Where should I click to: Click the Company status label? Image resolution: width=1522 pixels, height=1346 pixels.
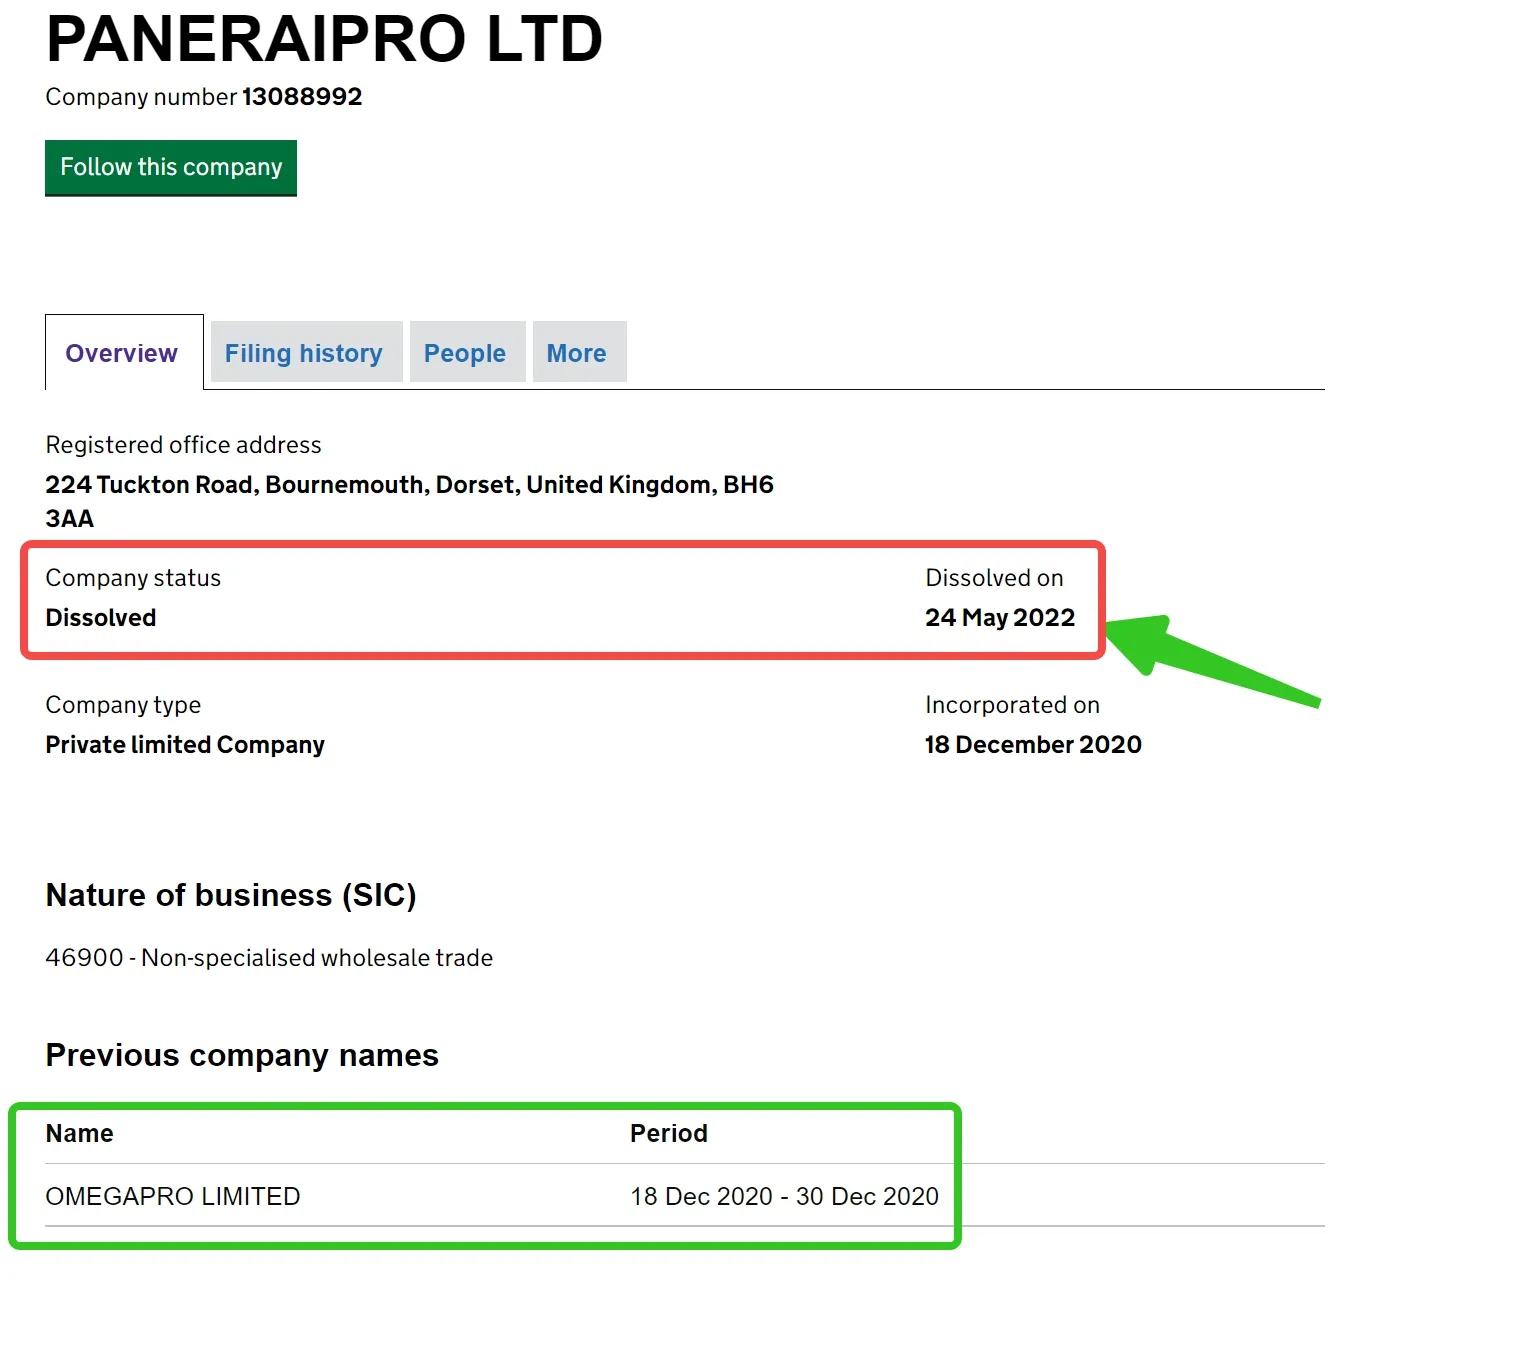133,578
